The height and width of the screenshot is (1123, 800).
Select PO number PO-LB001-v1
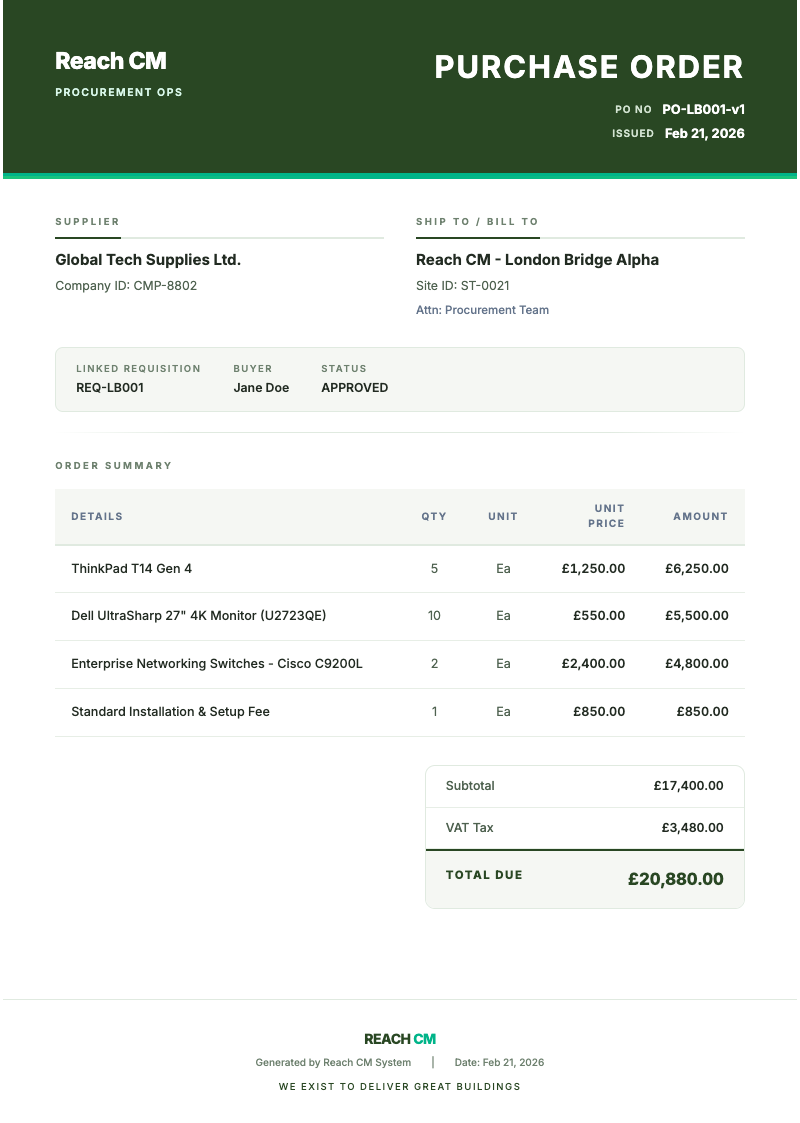coord(703,109)
